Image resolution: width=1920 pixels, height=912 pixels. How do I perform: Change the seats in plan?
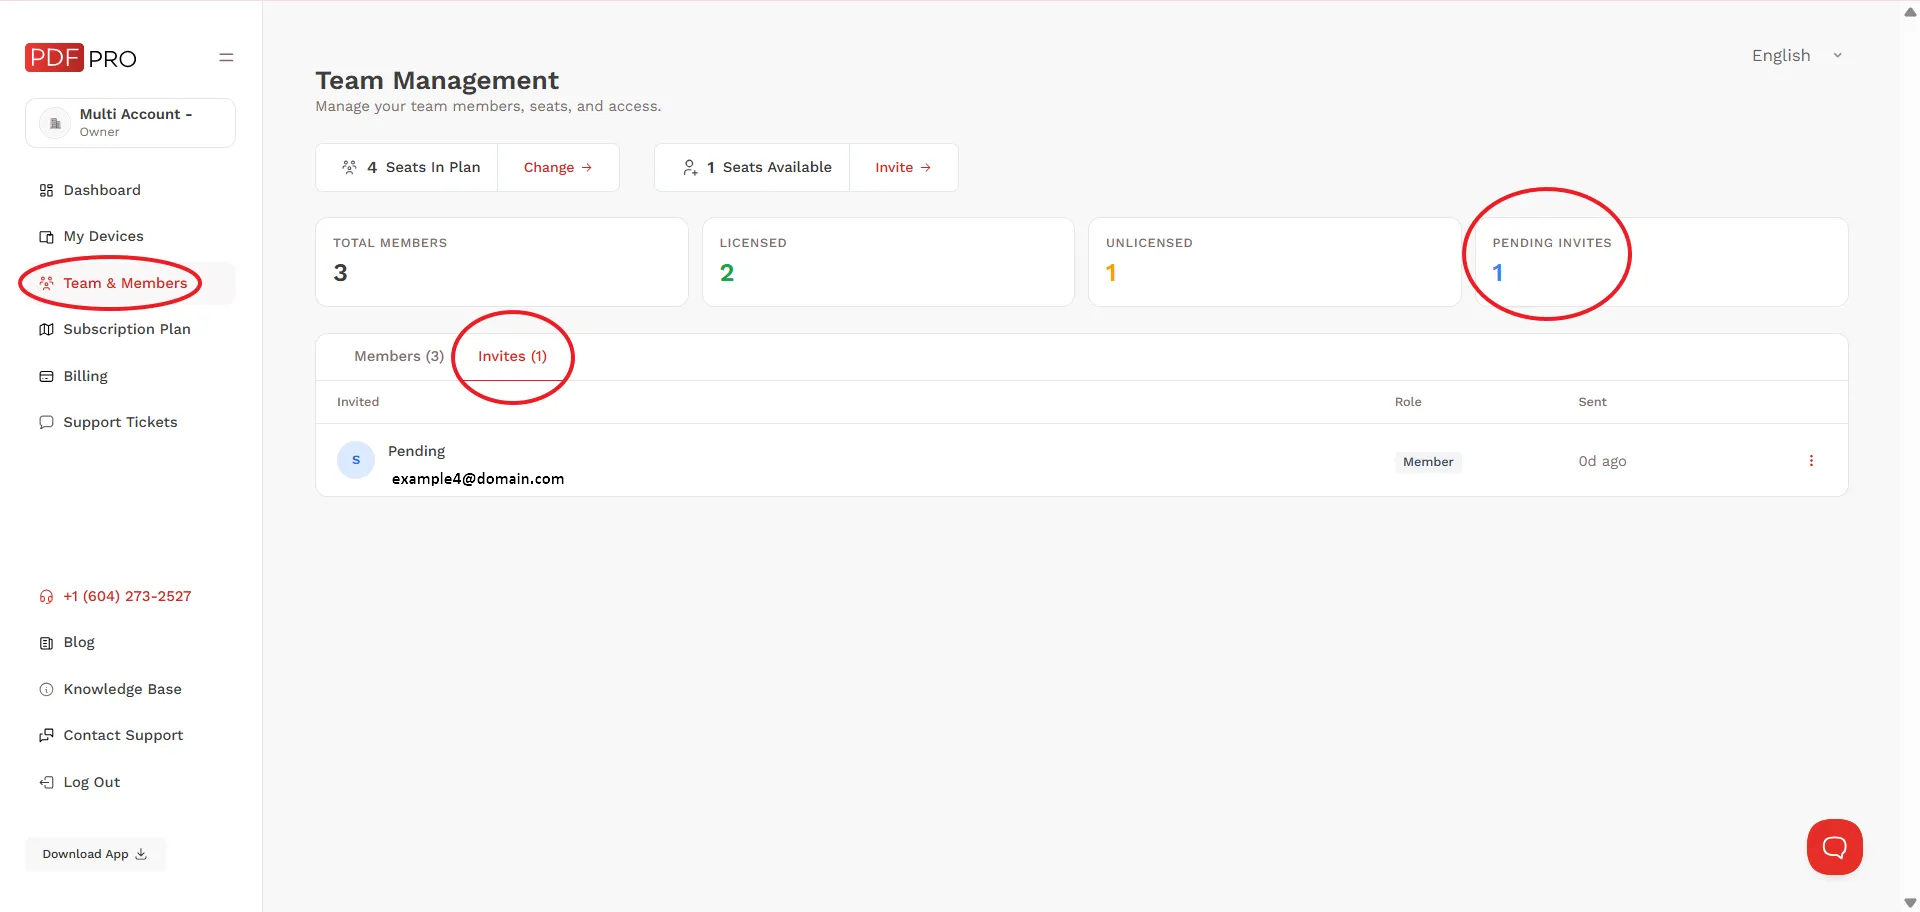(x=558, y=167)
